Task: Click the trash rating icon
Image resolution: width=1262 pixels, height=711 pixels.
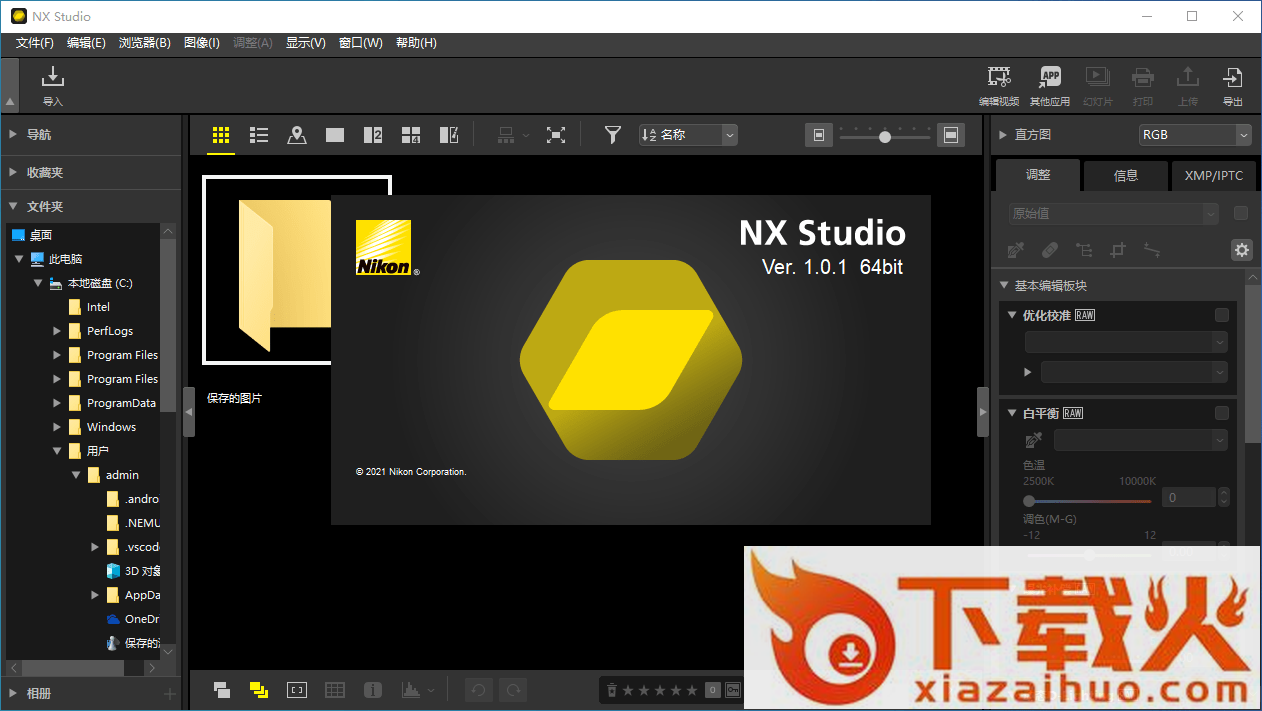Action: coord(612,690)
